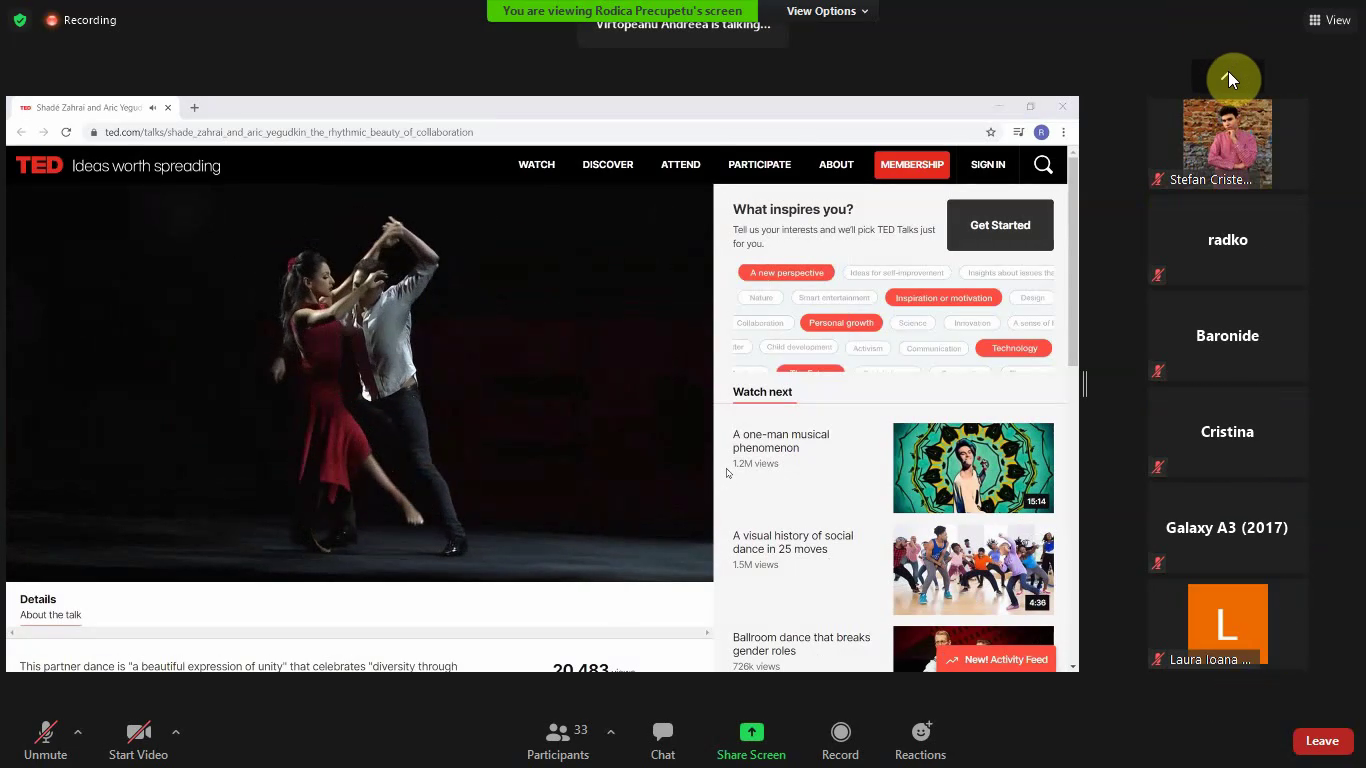The width and height of the screenshot is (1366, 768).
Task: Click the green Share Screen button
Action: point(751,741)
